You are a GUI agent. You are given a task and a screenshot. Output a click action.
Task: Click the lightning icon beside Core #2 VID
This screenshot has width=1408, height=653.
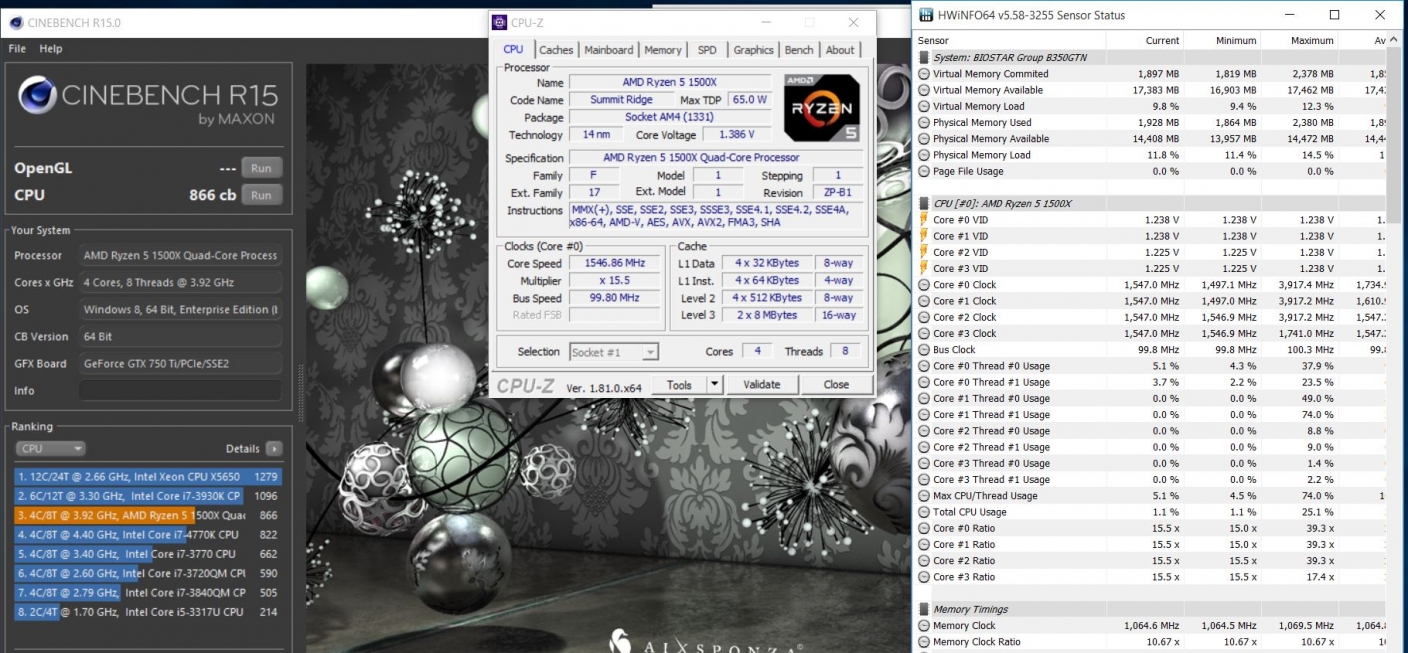924,252
